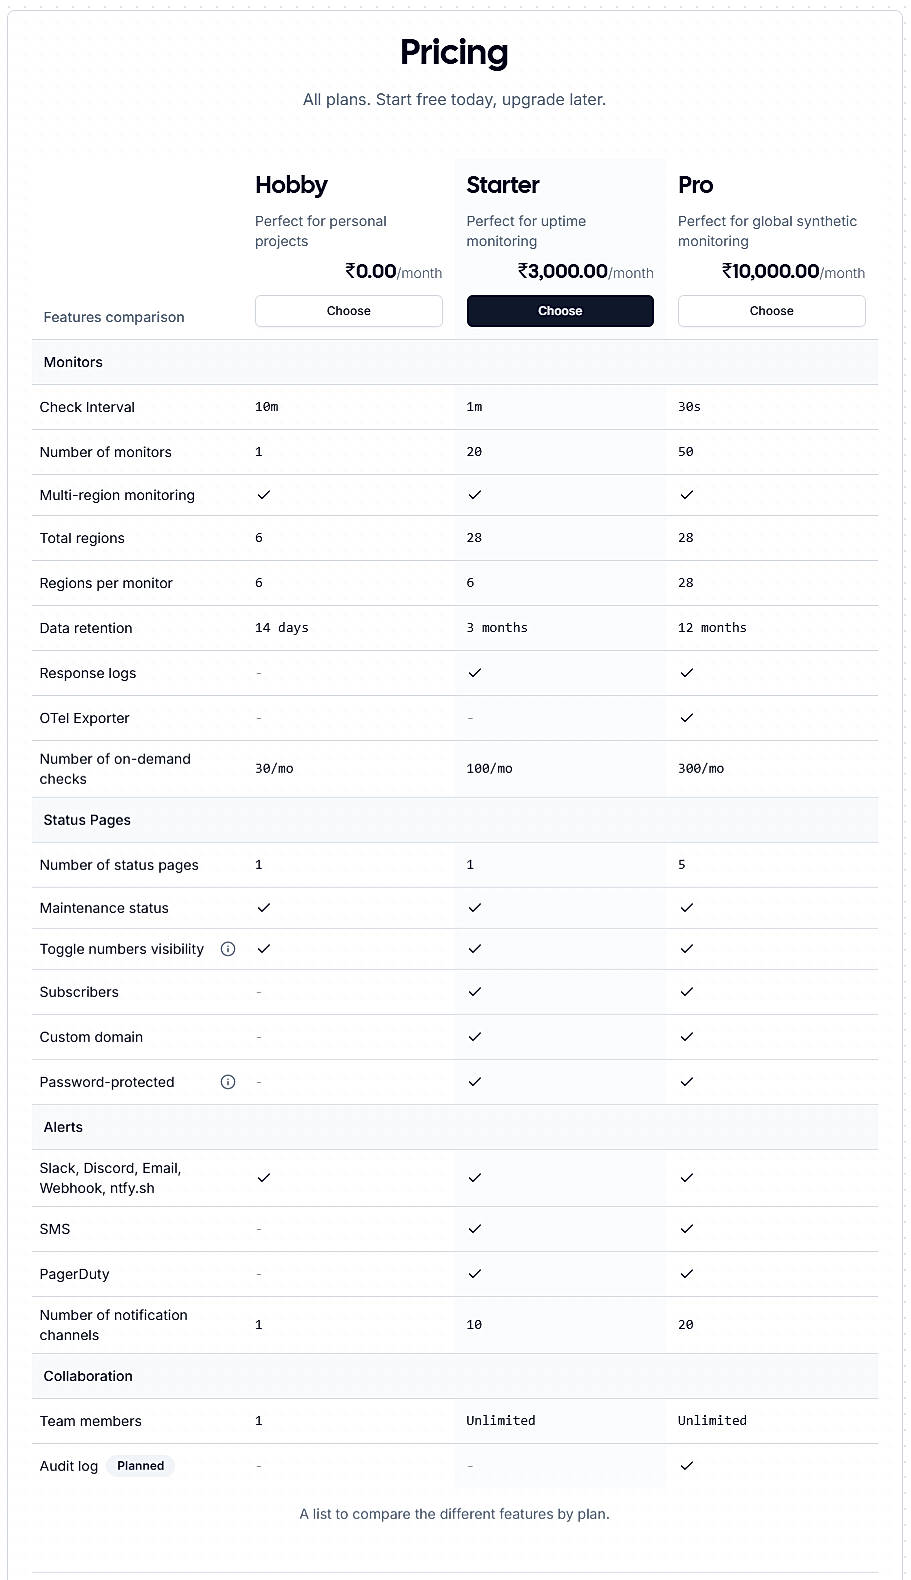Click the checkmark for Starter Response logs

pyautogui.click(x=475, y=672)
